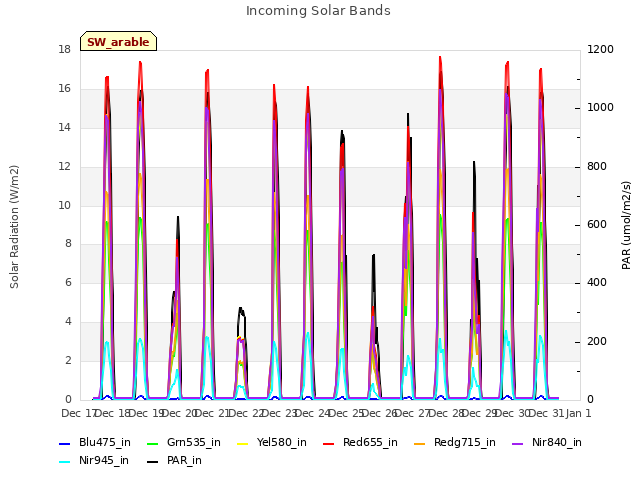Click the yellow Yel580_in legend color marker

pyautogui.click(x=242, y=444)
